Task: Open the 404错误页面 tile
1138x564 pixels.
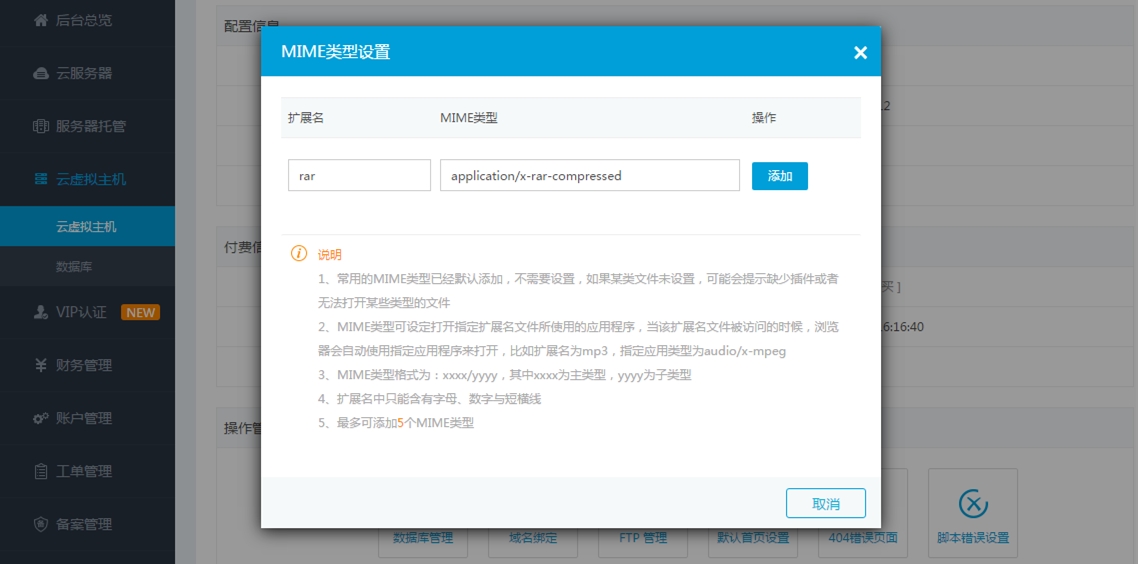Action: (863, 537)
